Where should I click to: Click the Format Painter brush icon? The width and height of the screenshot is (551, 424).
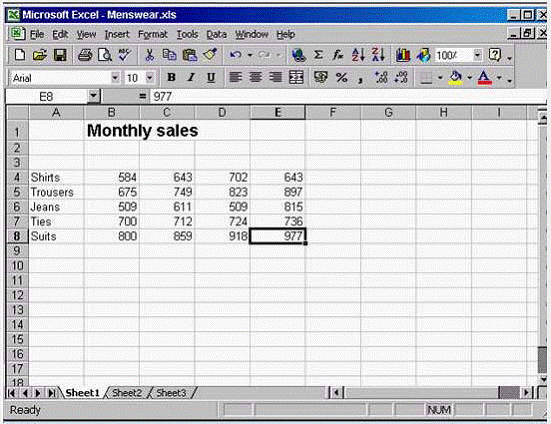(210, 55)
